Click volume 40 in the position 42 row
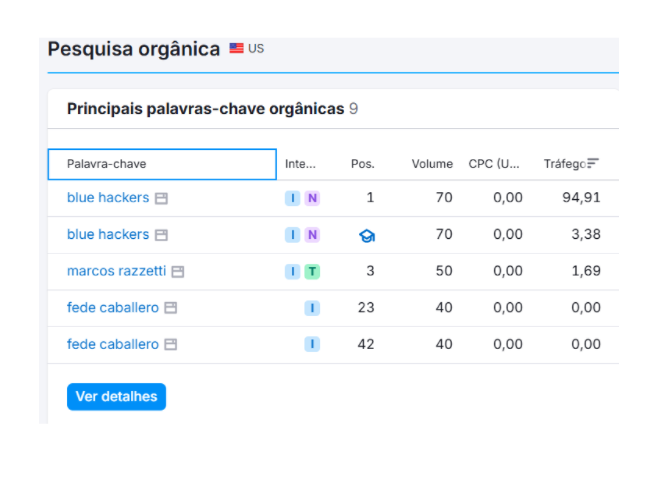Screen dimensions: 647x485 point(444,344)
